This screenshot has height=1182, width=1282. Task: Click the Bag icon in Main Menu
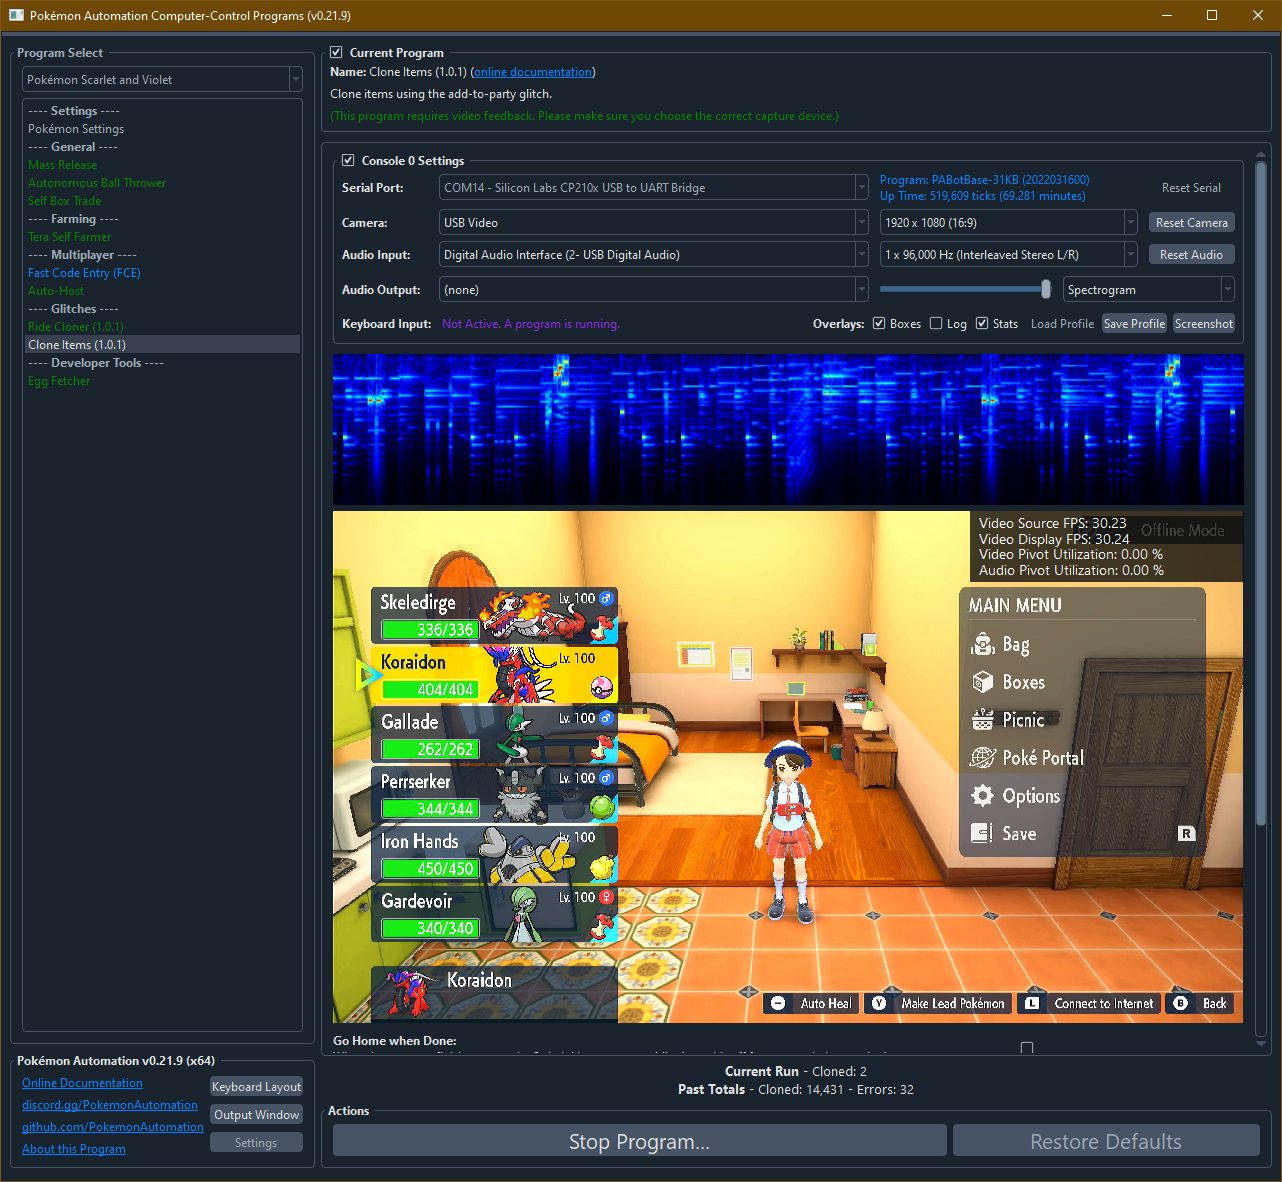[x=982, y=645]
